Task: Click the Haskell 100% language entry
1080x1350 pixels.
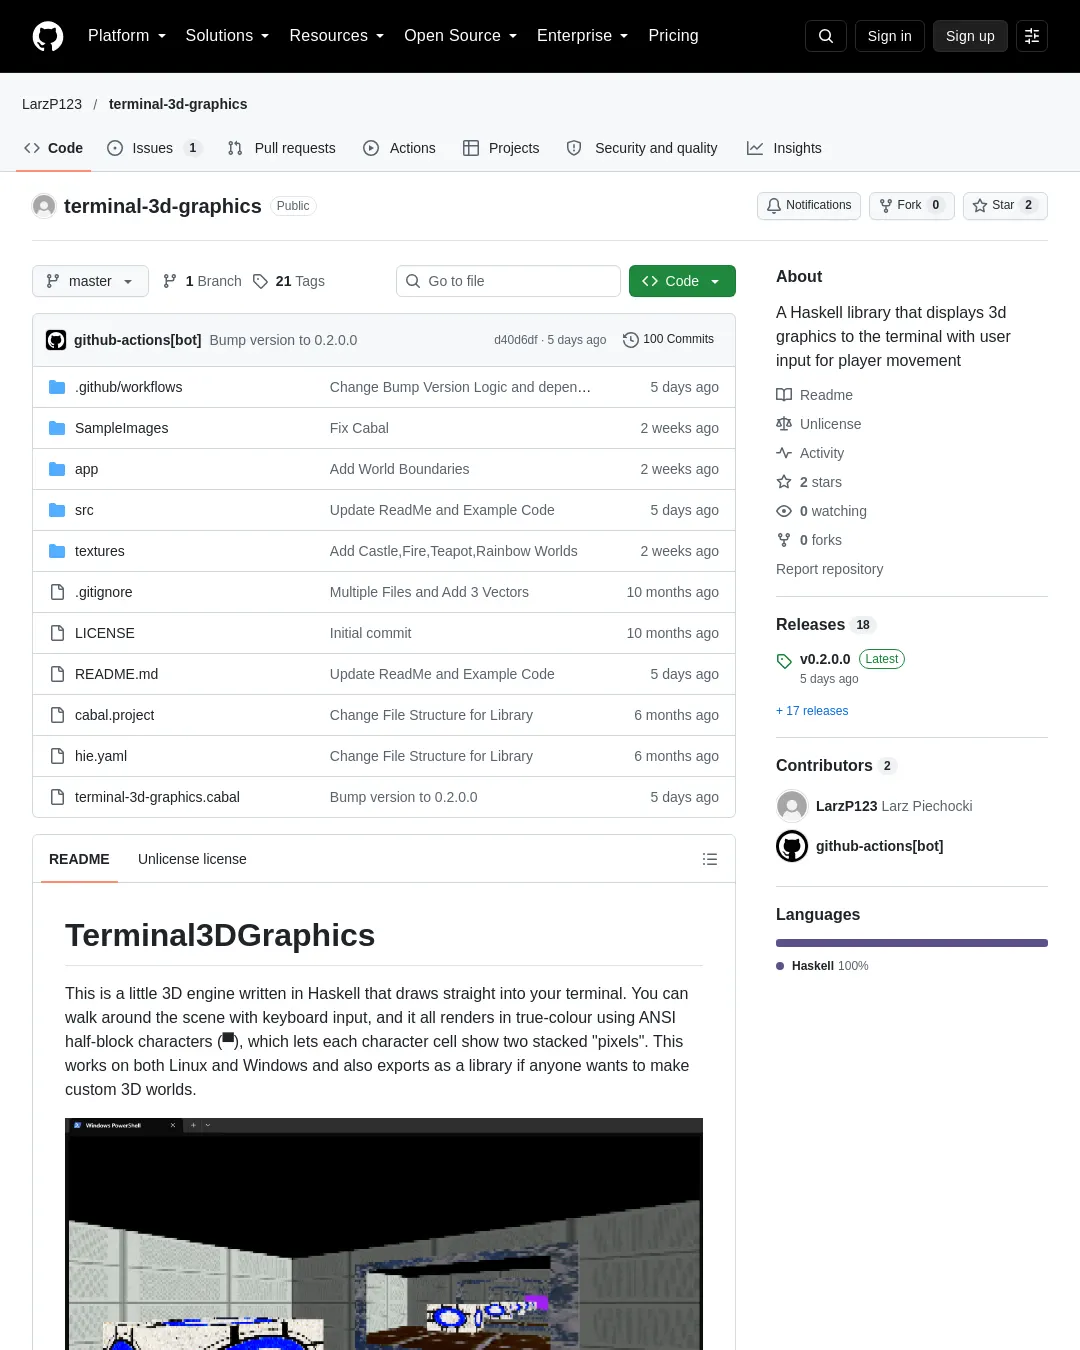Action: [822, 966]
